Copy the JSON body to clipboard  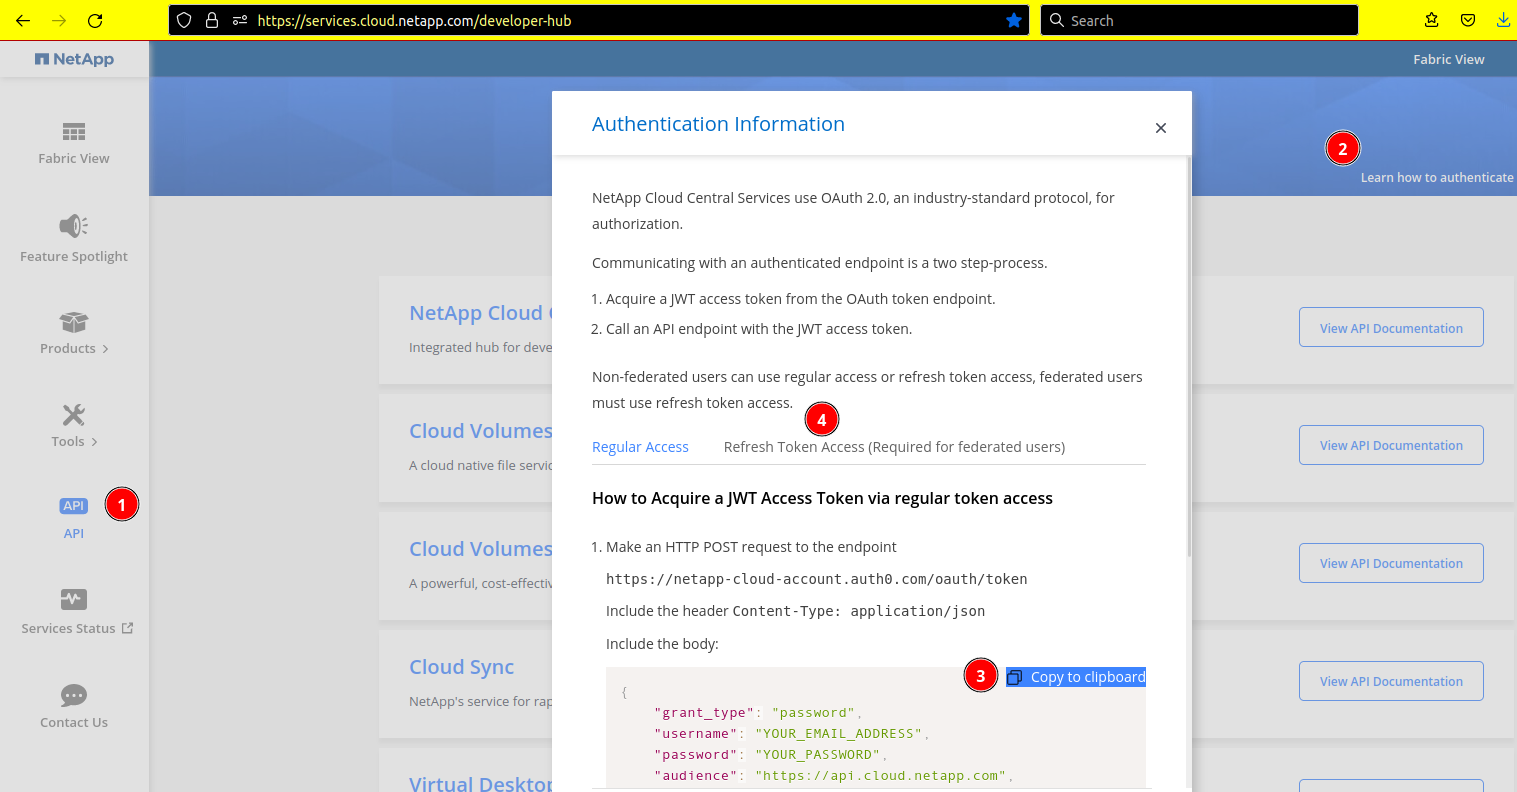pos(1076,677)
